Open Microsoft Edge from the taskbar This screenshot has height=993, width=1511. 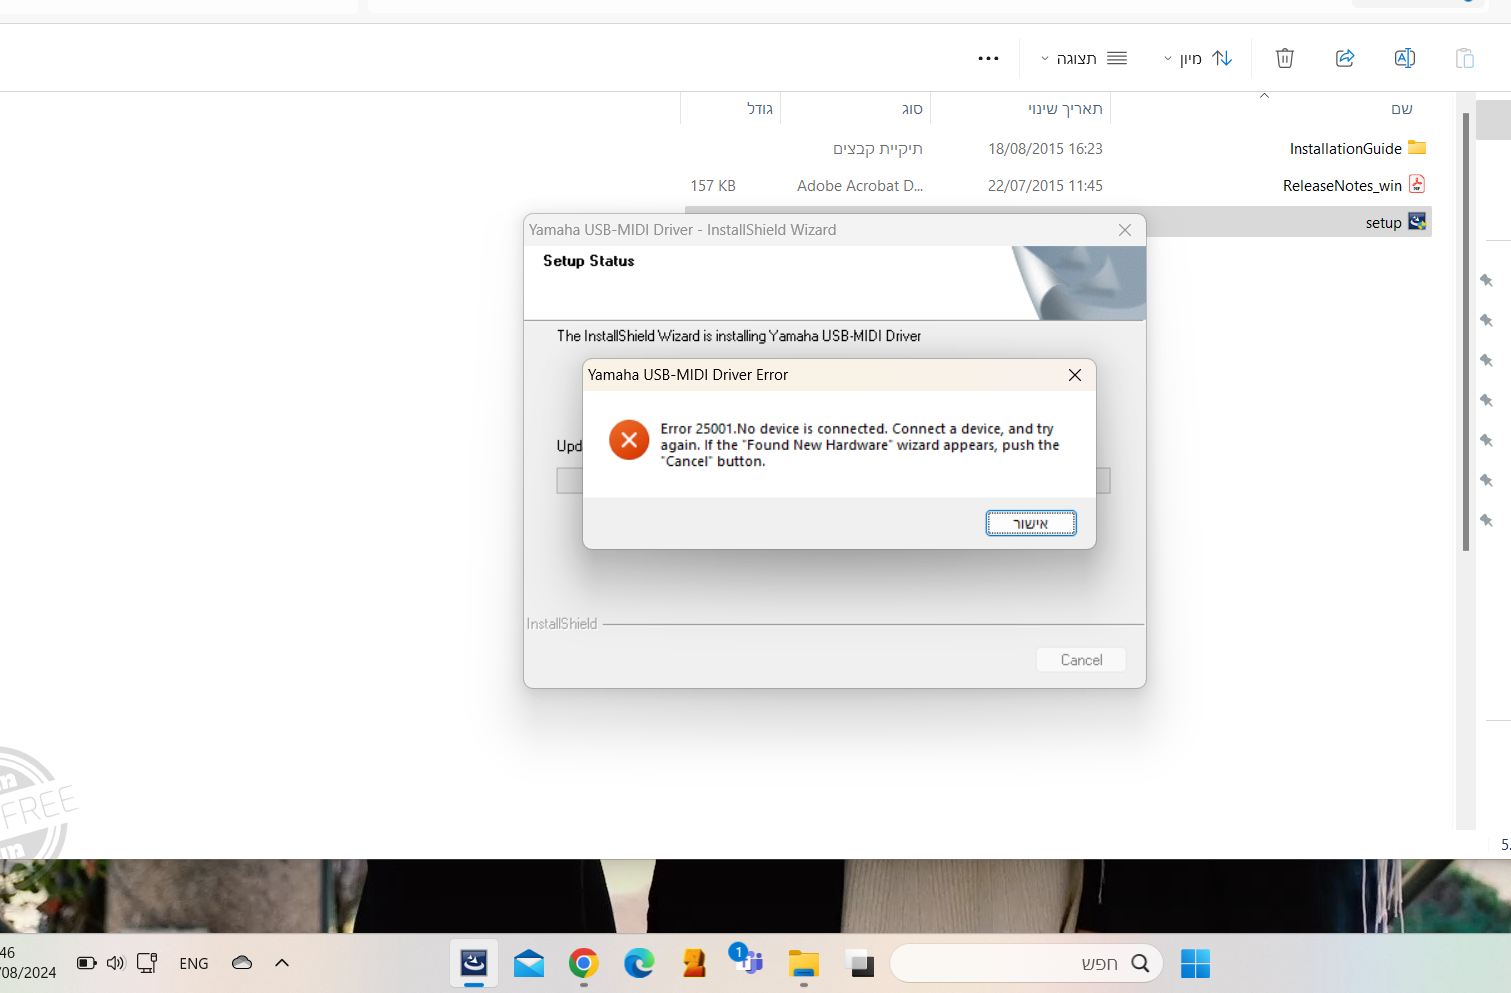pos(639,963)
